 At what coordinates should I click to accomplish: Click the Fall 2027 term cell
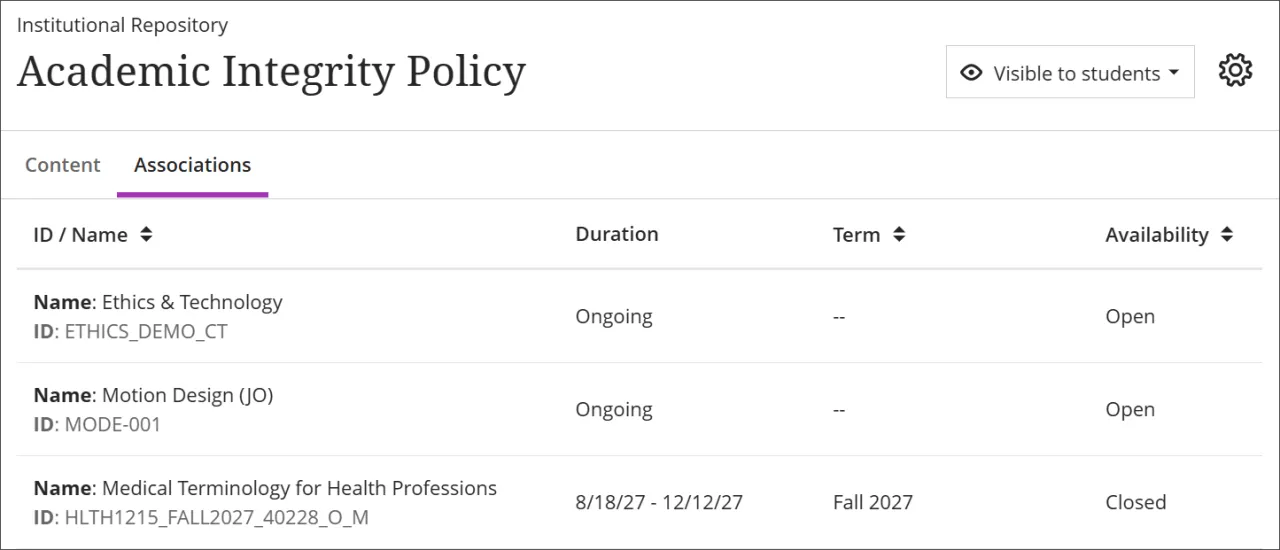872,502
